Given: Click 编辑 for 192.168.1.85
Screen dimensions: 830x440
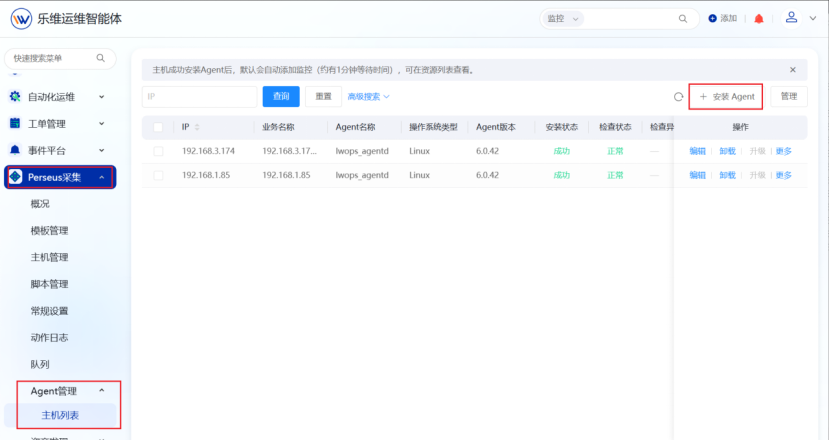Looking at the screenshot, I should click(697, 175).
